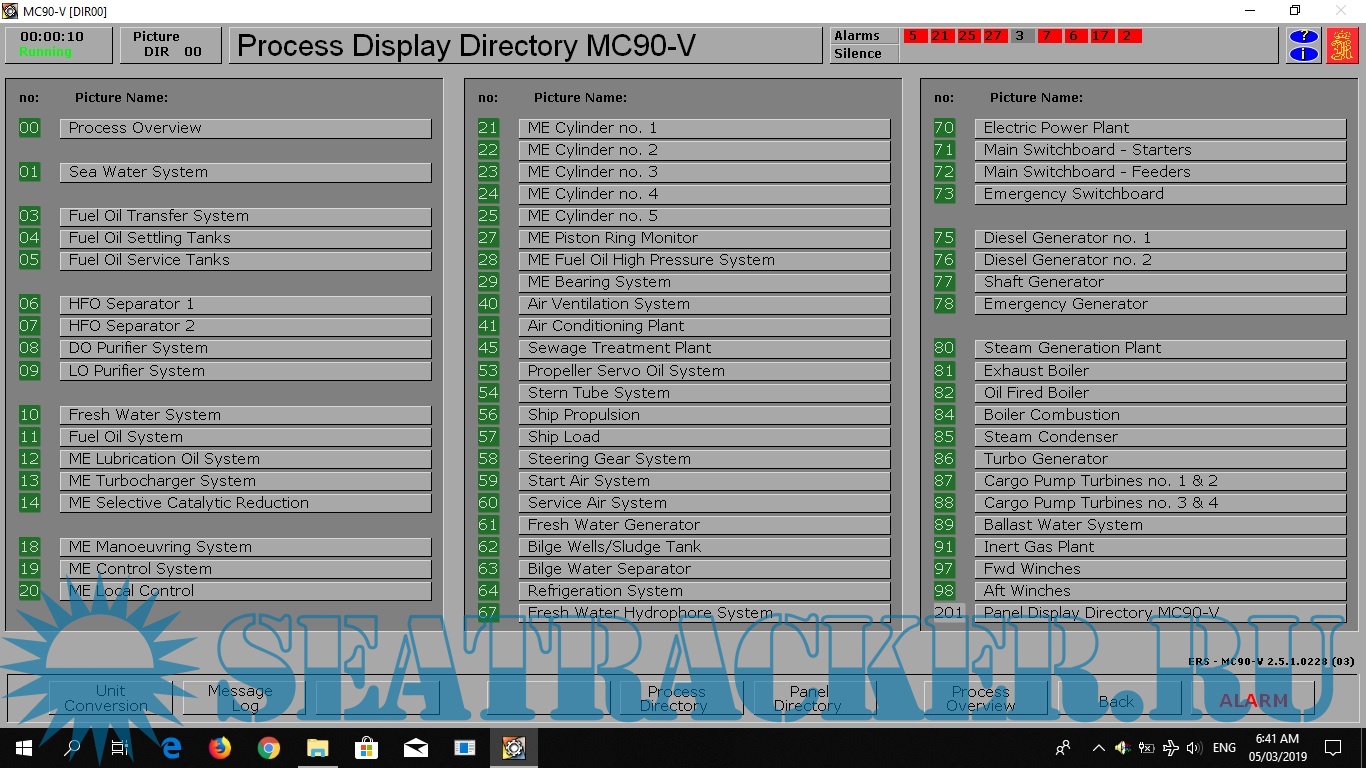Screen dimensions: 1366x768
Task: Launch Google Chrome from the taskbar
Action: (268, 748)
